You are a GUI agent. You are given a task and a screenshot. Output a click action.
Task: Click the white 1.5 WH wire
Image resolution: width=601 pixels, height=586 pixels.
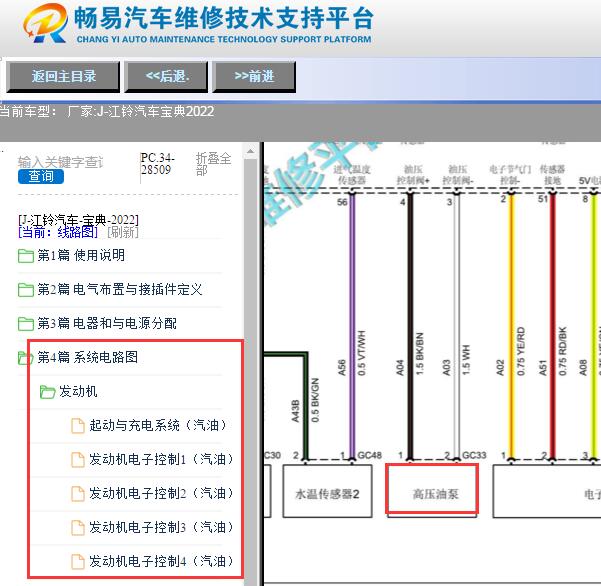456,326
